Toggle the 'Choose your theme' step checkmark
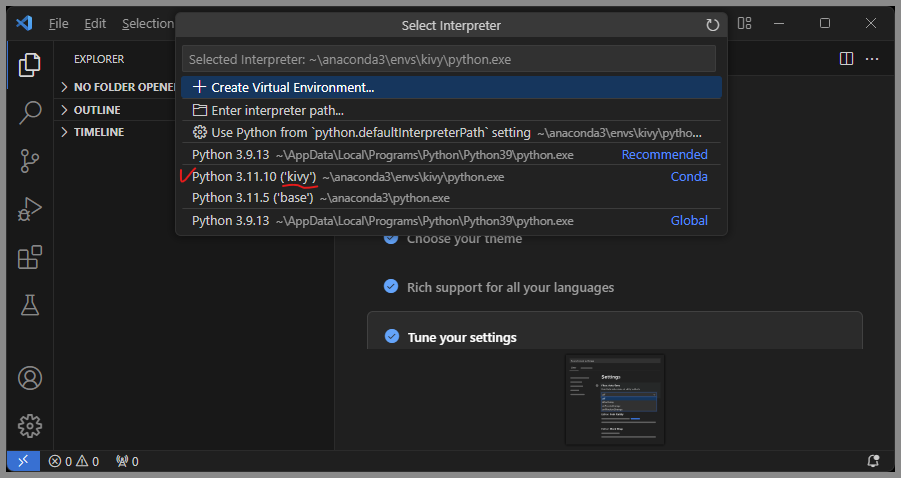 coord(391,238)
